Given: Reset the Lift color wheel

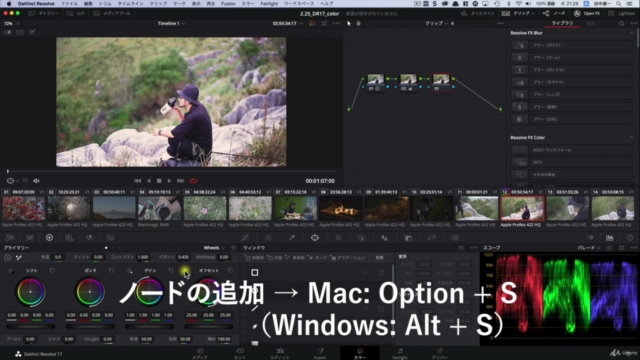Looking at the screenshot, I should (52, 271).
